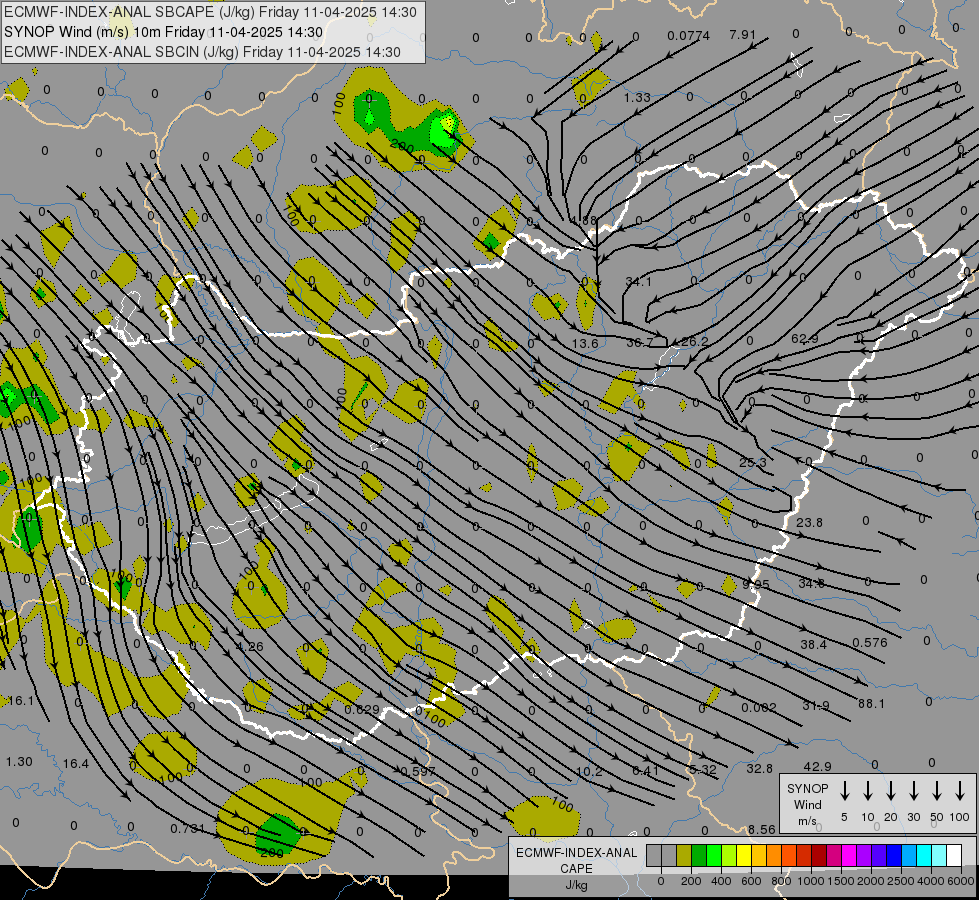The height and width of the screenshot is (900, 979).
Task: Click the 6.41 station value
Action: [x=645, y=771]
